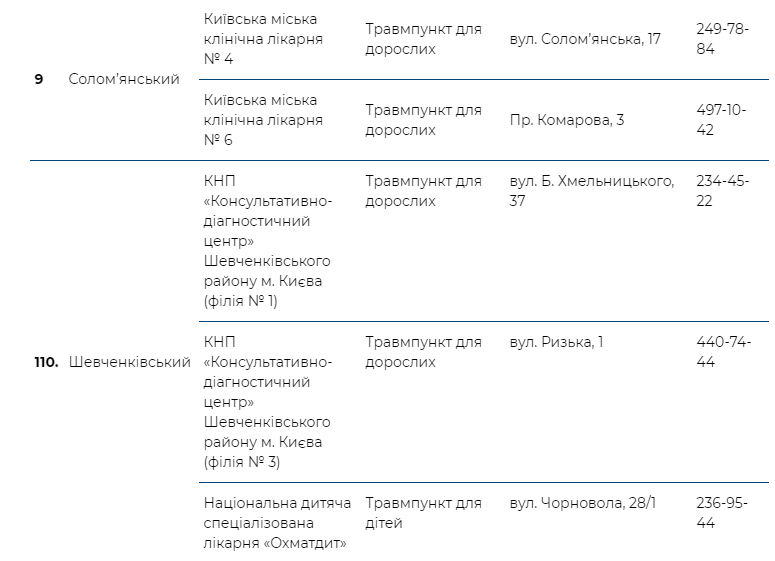Click phone number 236-95-44

[722, 513]
